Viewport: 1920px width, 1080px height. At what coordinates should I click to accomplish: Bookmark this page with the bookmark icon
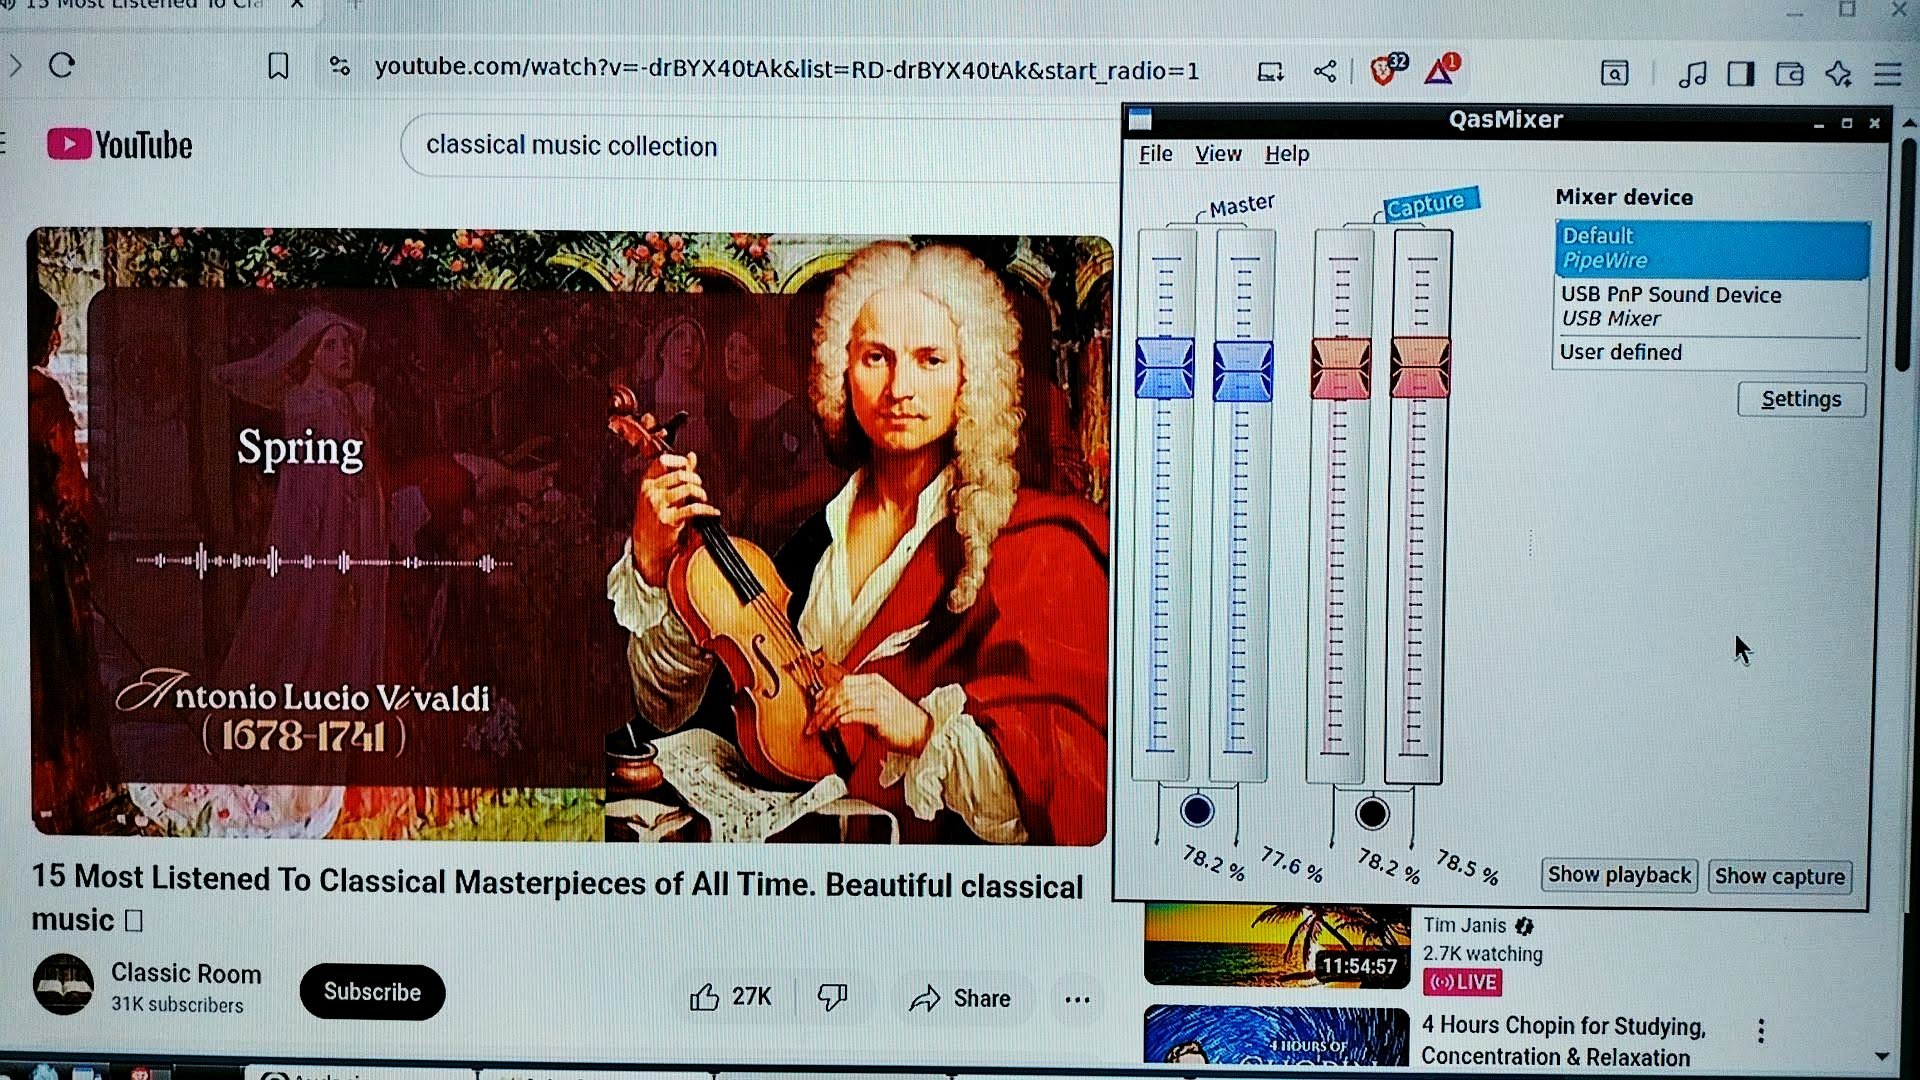click(x=278, y=67)
